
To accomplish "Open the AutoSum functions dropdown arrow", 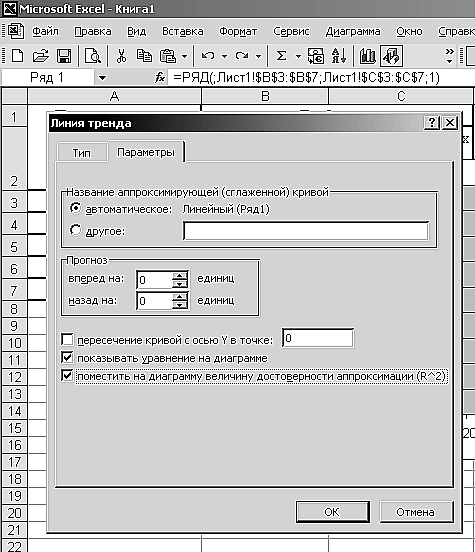I will click(298, 56).
